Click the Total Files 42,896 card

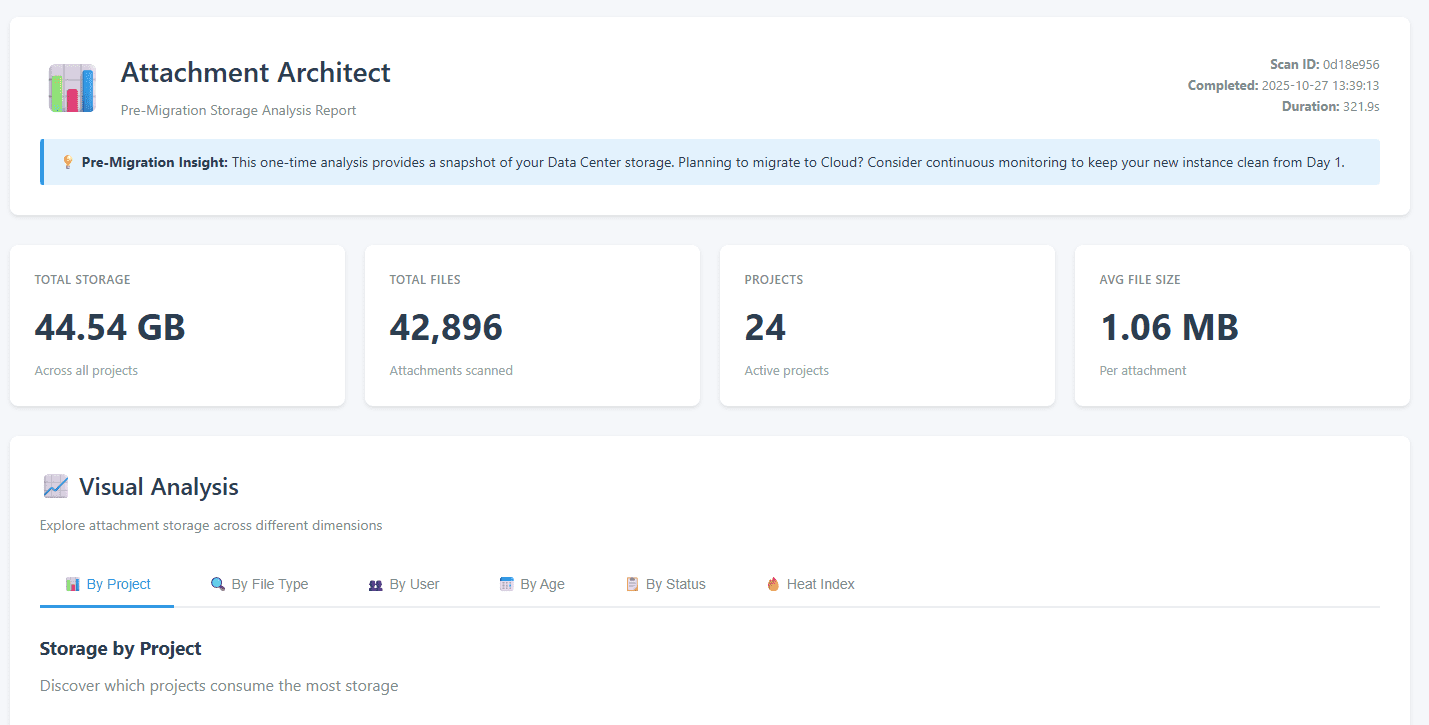pyautogui.click(x=532, y=326)
